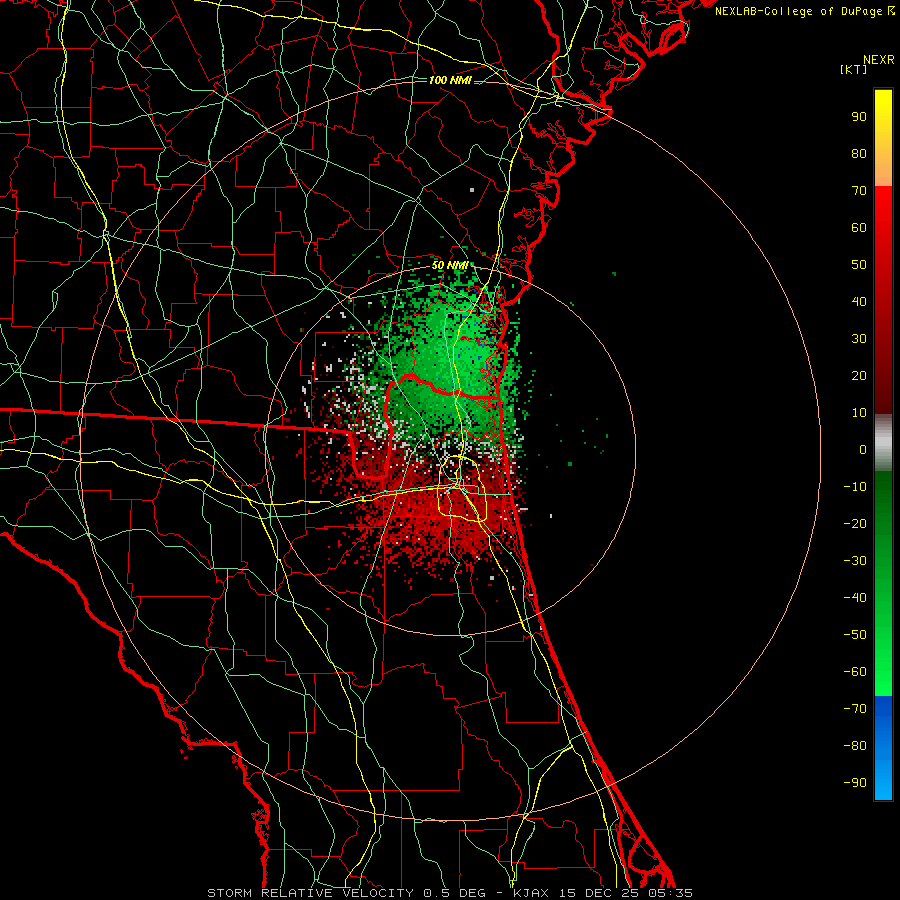
Task: Click the -90 value on the velocity scale
Action: 855,783
